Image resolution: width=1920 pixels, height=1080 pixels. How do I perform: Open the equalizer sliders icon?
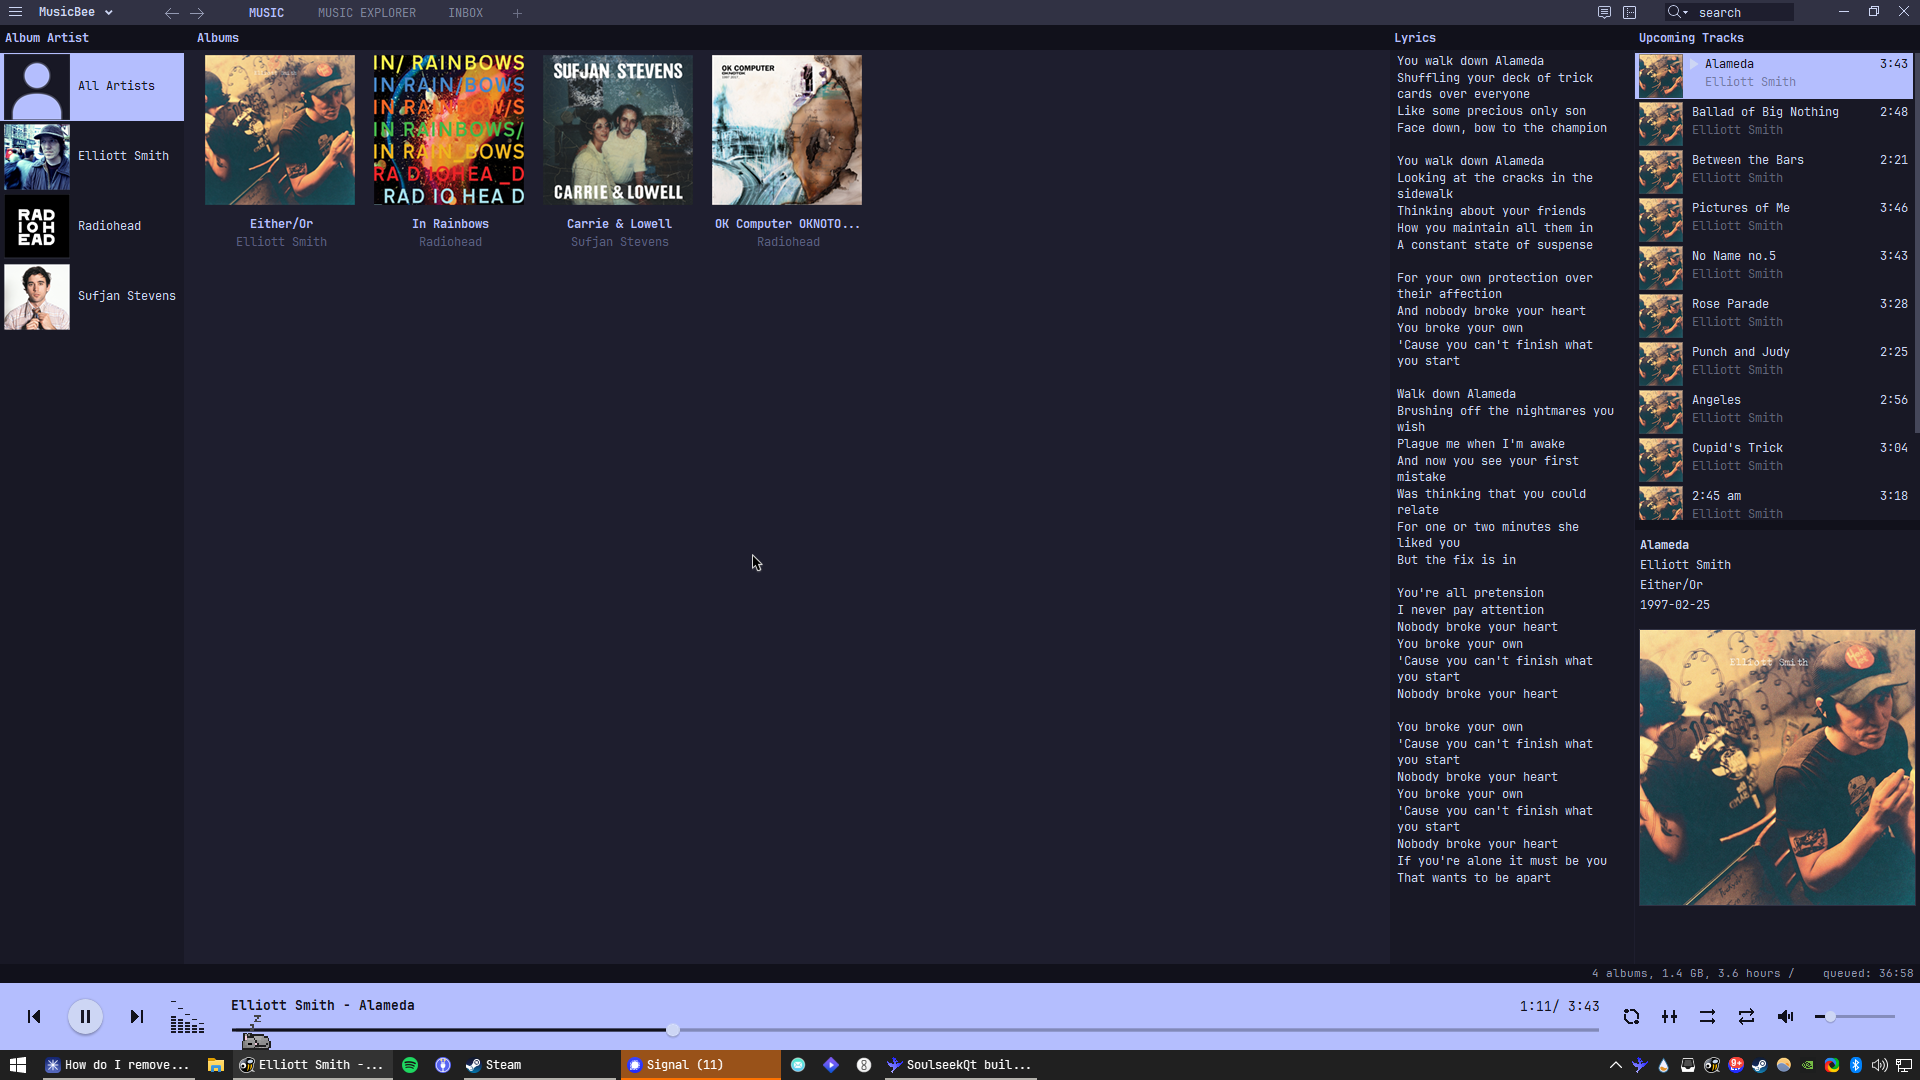[1669, 1017]
